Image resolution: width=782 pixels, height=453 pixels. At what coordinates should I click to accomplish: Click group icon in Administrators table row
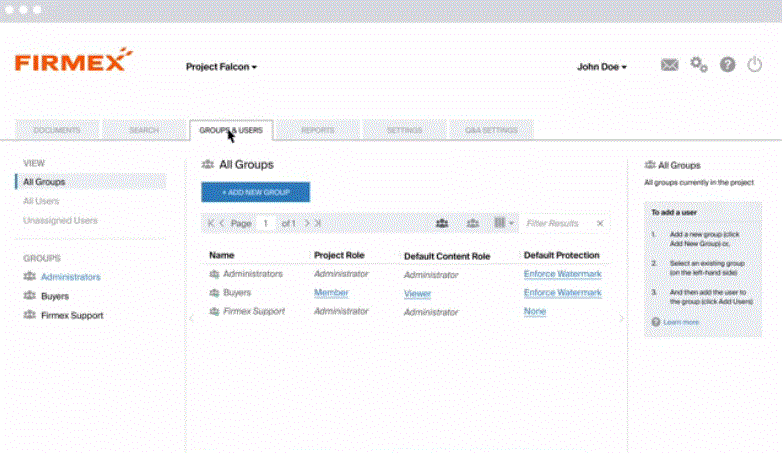[214, 274]
